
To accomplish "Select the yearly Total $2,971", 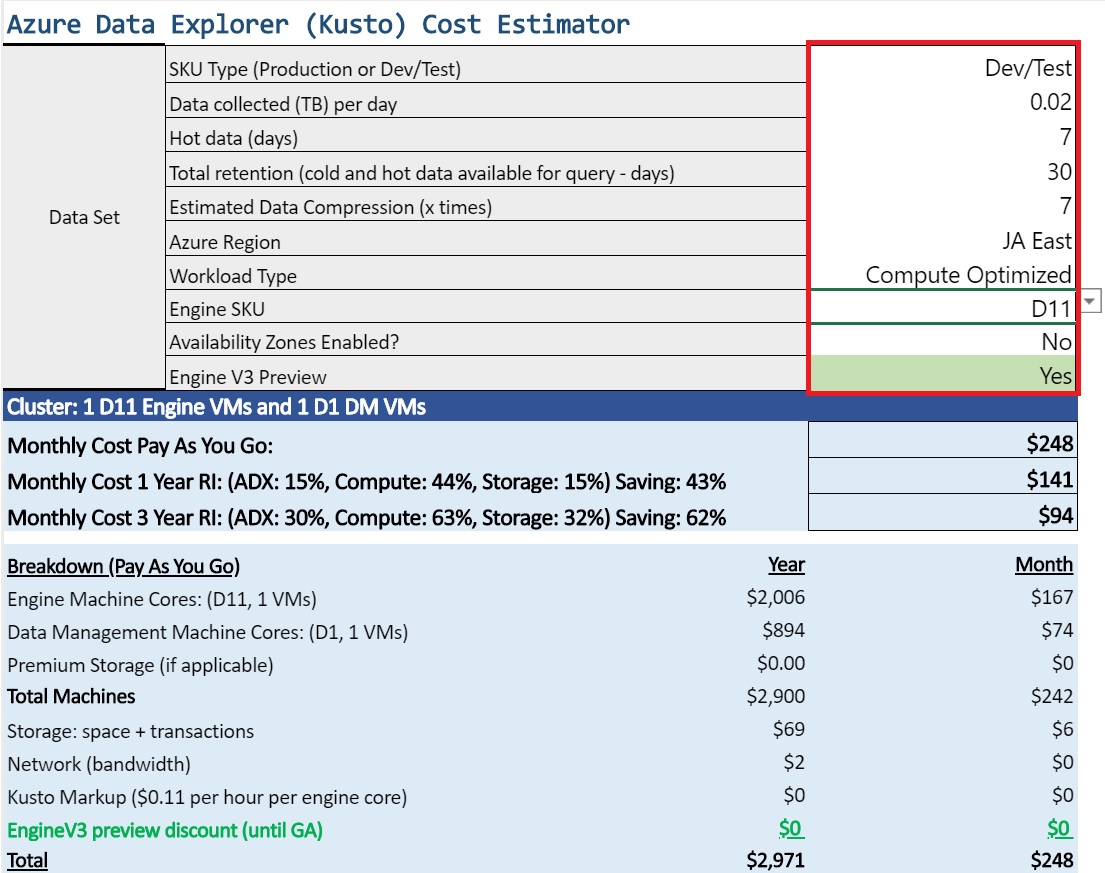I will coord(775,860).
